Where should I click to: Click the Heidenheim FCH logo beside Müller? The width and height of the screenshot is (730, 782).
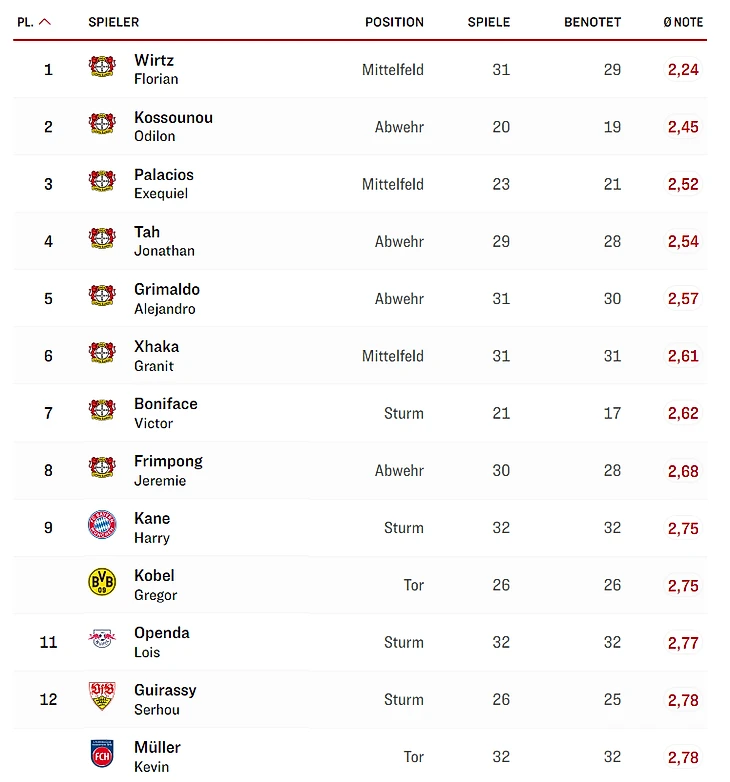coord(102,755)
